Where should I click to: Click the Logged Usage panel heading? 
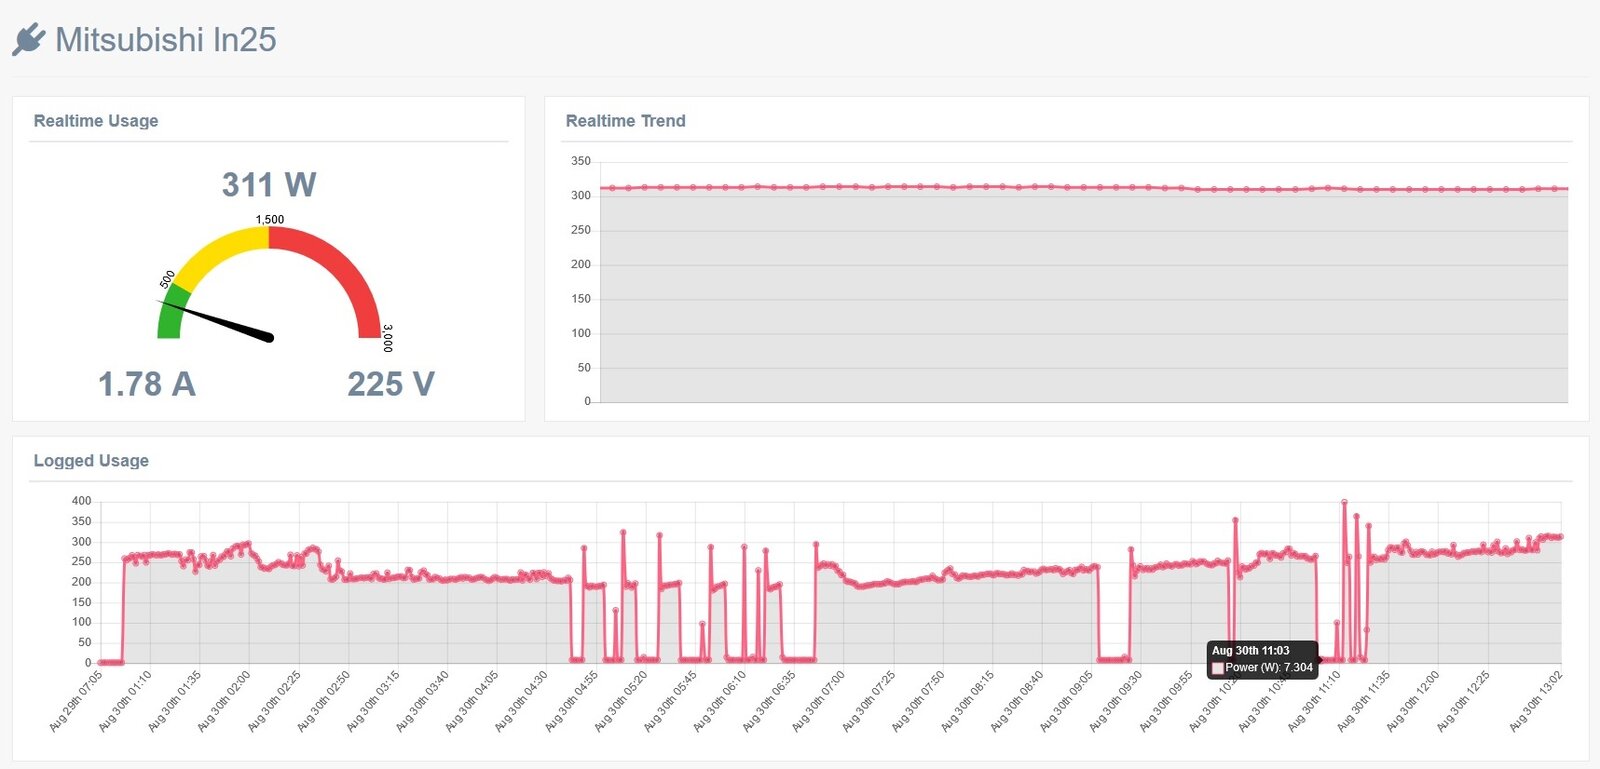pos(91,461)
